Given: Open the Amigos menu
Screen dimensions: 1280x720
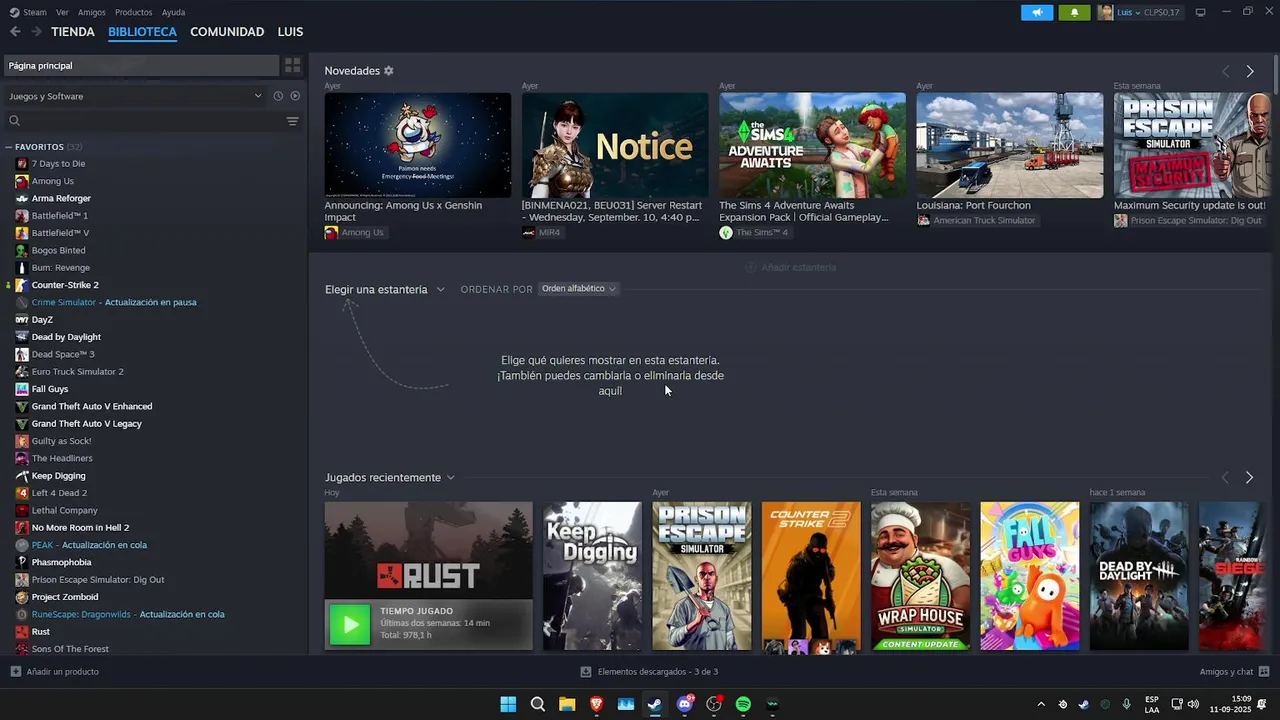Looking at the screenshot, I should pyautogui.click(x=92, y=12).
